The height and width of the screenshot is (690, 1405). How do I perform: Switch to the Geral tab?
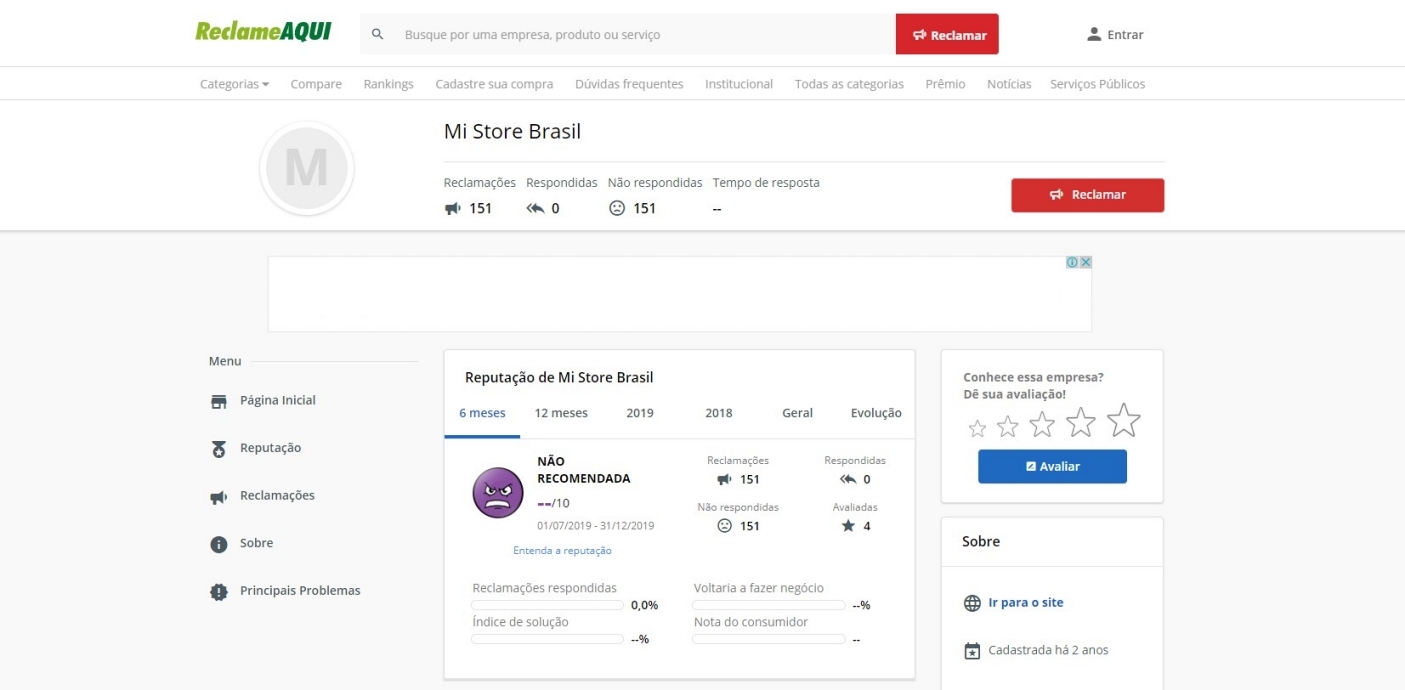pos(798,413)
